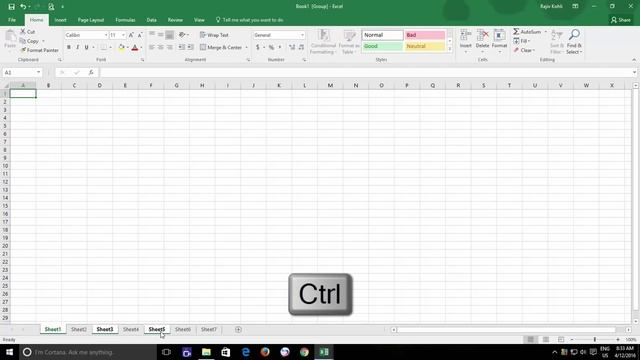Click the Format cells icon
The image size is (640, 360).
(x=499, y=36)
